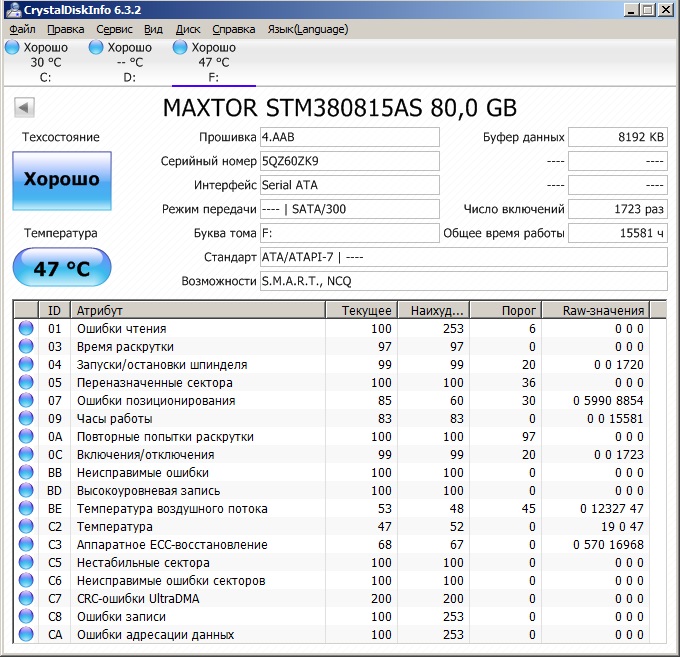Select drive F: status orb
The image size is (680, 657).
(180, 47)
